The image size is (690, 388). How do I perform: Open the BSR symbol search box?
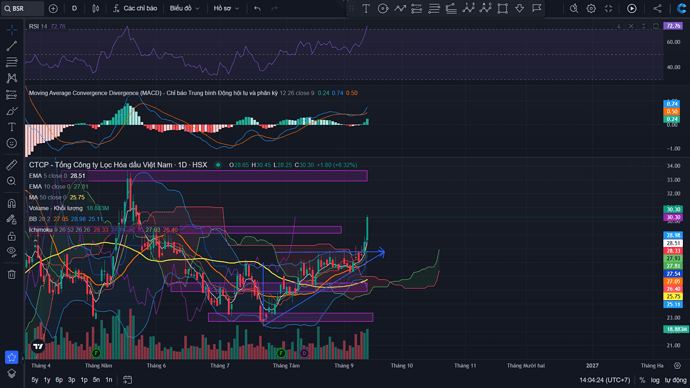[22, 8]
